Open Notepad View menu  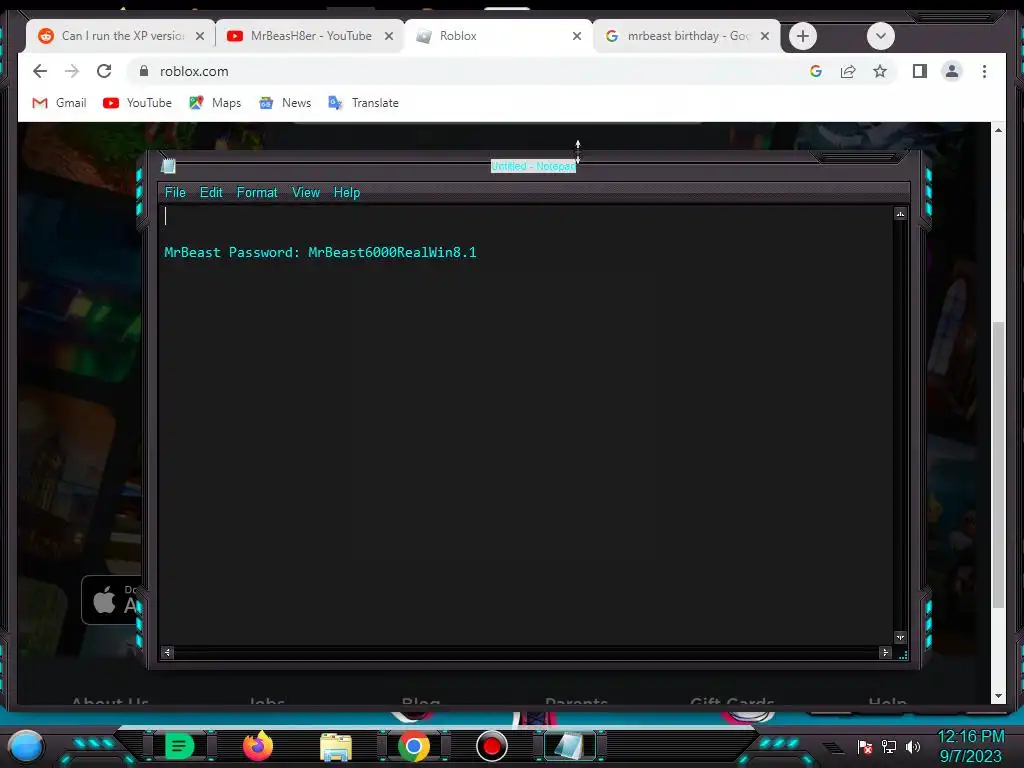(x=306, y=193)
